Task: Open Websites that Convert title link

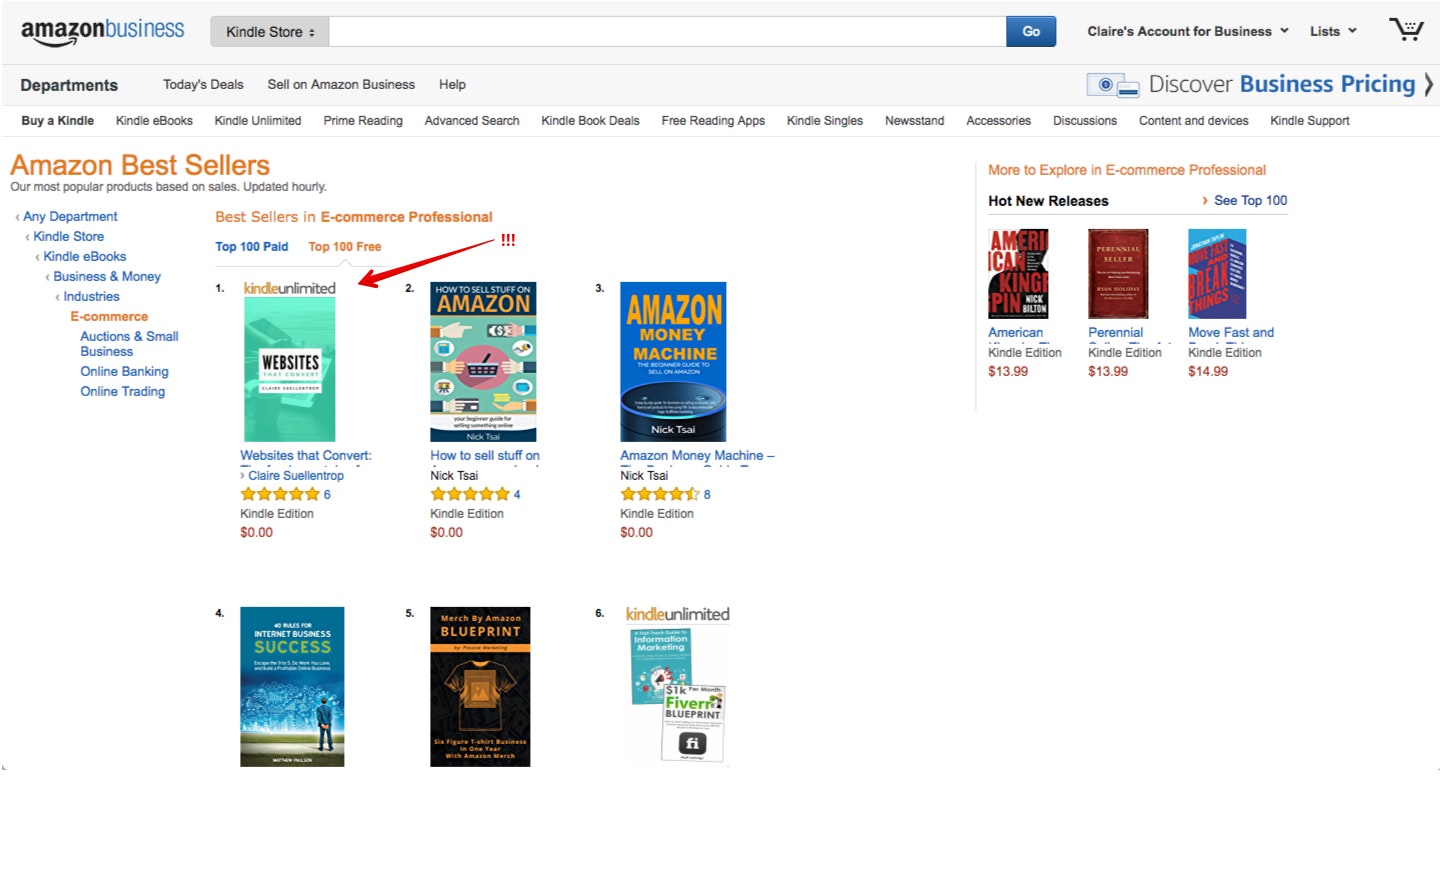Action: tap(306, 456)
